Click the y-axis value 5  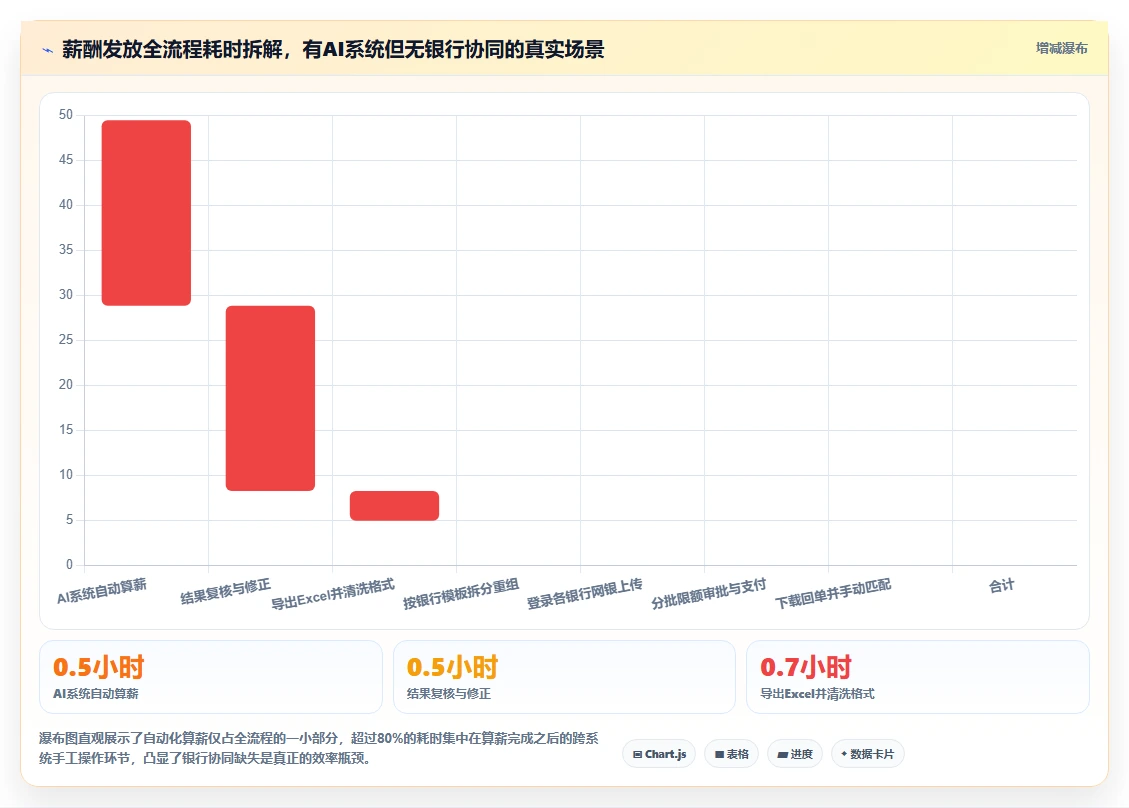coord(70,520)
